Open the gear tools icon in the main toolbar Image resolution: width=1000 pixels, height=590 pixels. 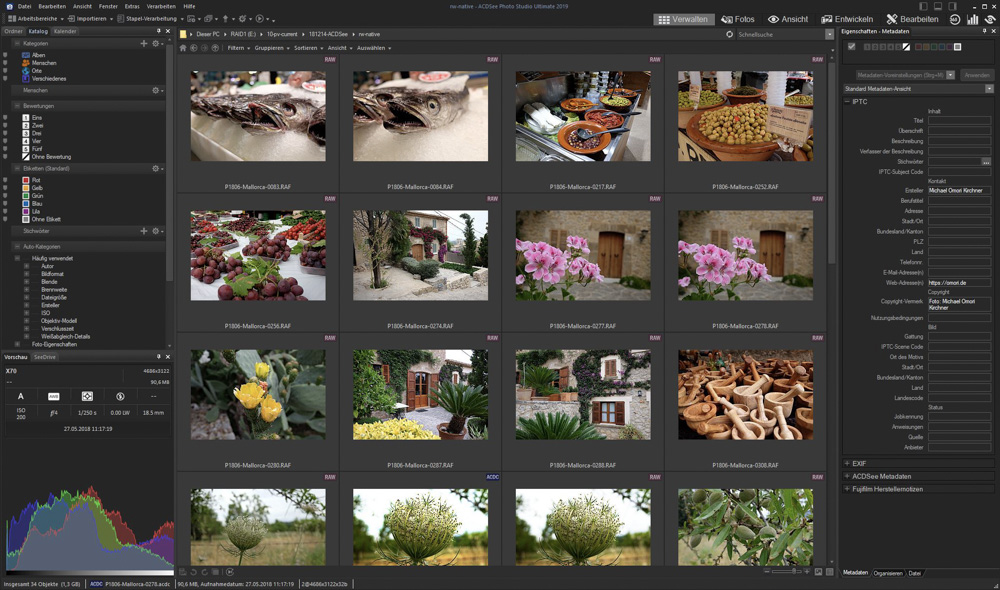[x=243, y=19]
